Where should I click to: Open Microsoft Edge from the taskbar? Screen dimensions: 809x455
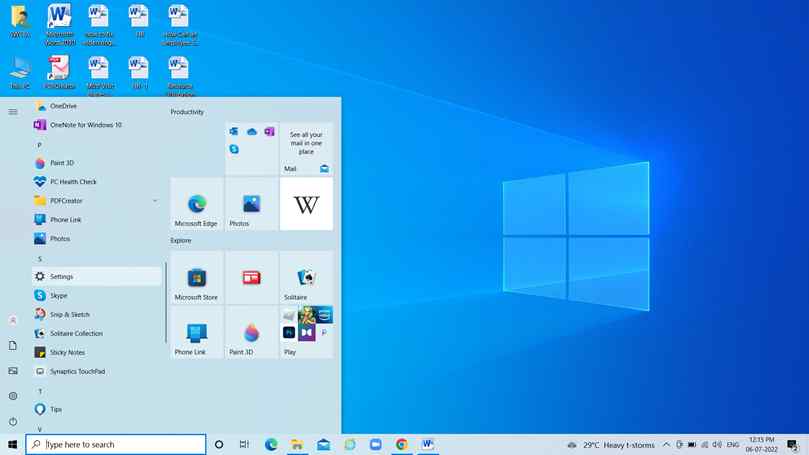[x=271, y=444]
